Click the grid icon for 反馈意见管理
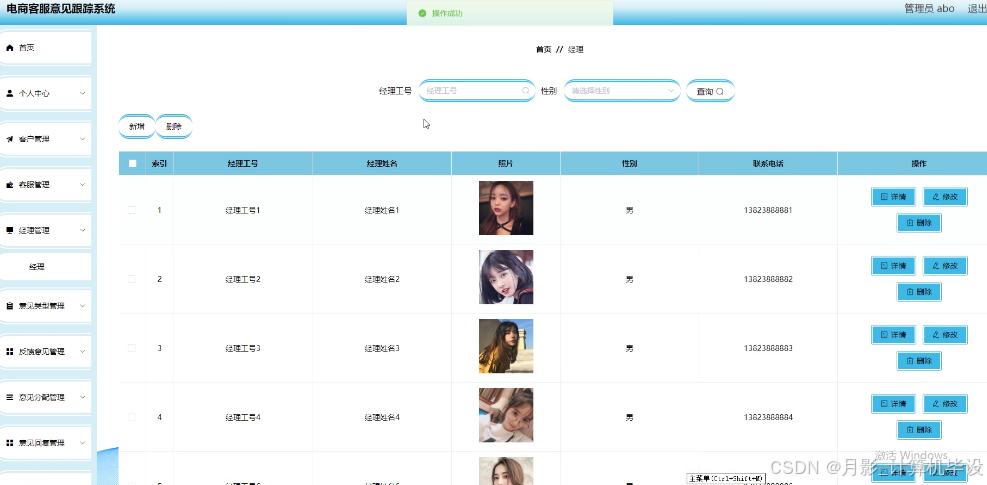The height and width of the screenshot is (485, 987). coord(9,351)
